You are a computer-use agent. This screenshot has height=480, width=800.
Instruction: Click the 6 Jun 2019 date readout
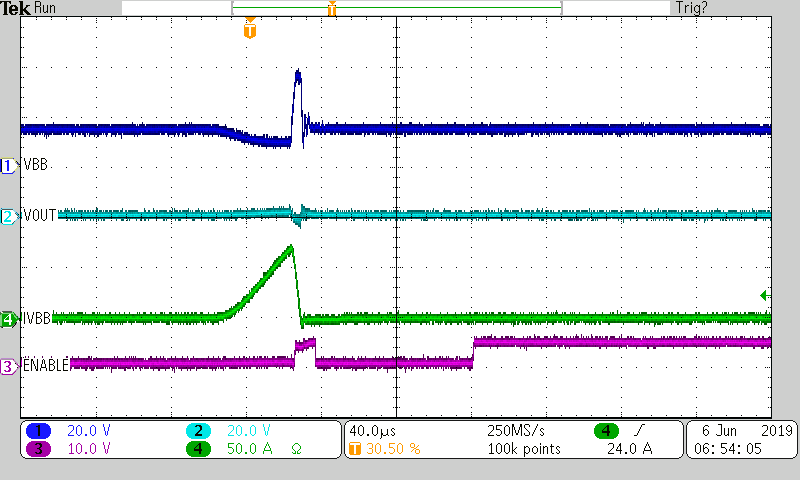point(747,431)
